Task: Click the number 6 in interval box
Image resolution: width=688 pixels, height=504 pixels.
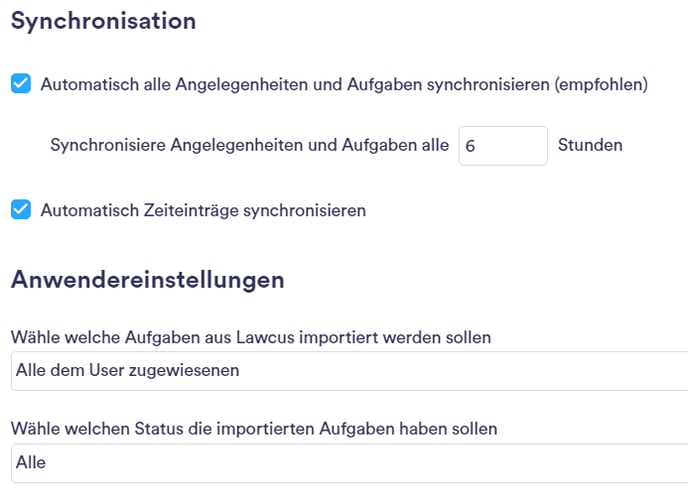Action: (x=470, y=146)
